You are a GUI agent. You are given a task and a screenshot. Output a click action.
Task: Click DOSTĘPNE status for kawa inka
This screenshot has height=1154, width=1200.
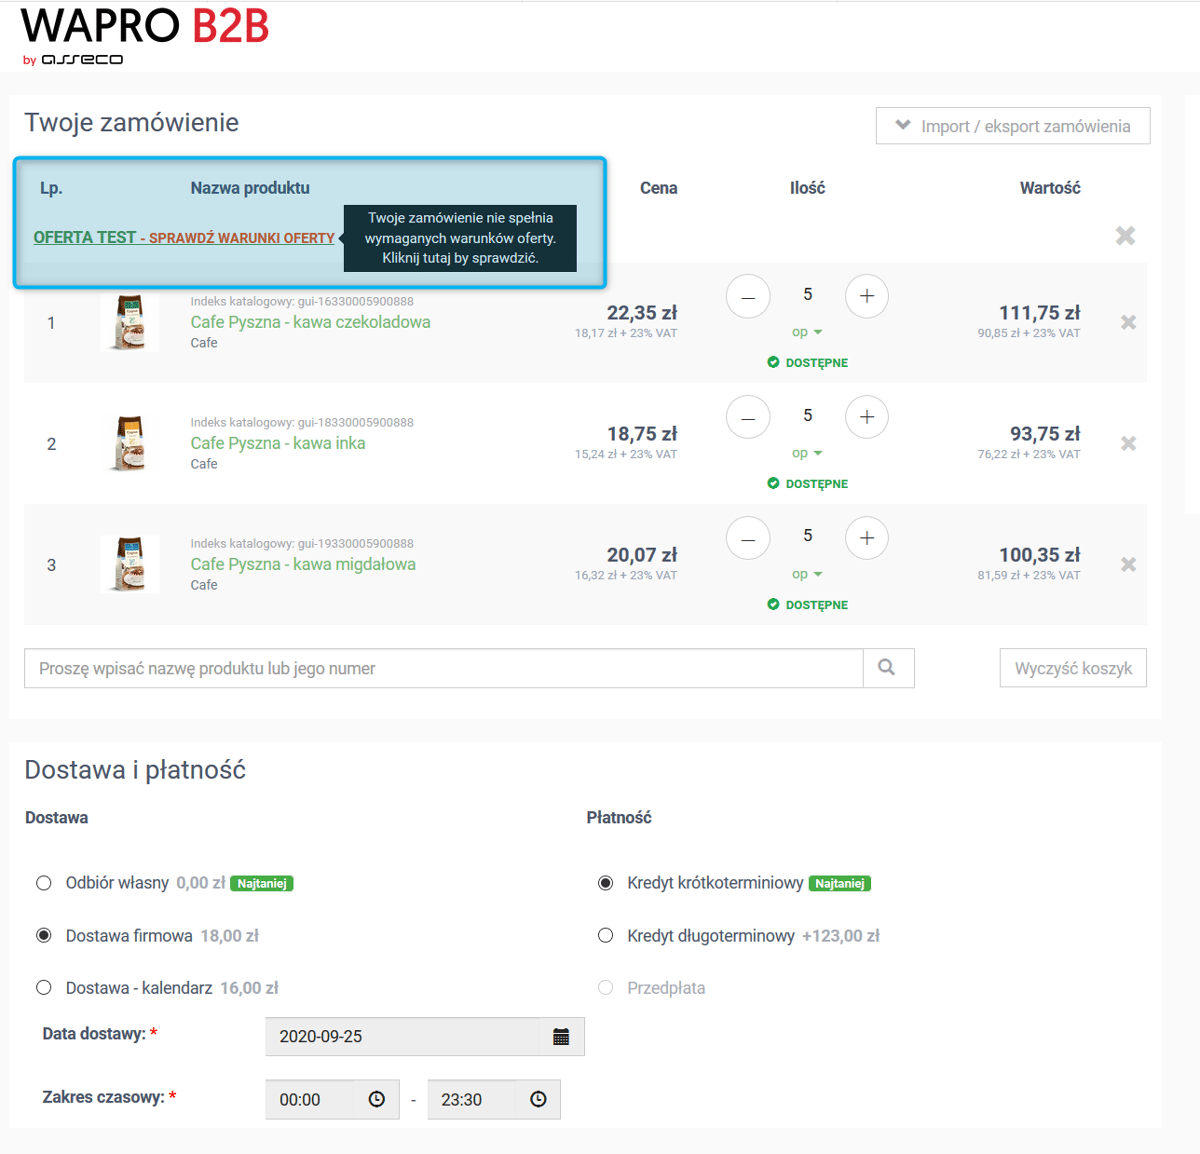click(x=808, y=484)
